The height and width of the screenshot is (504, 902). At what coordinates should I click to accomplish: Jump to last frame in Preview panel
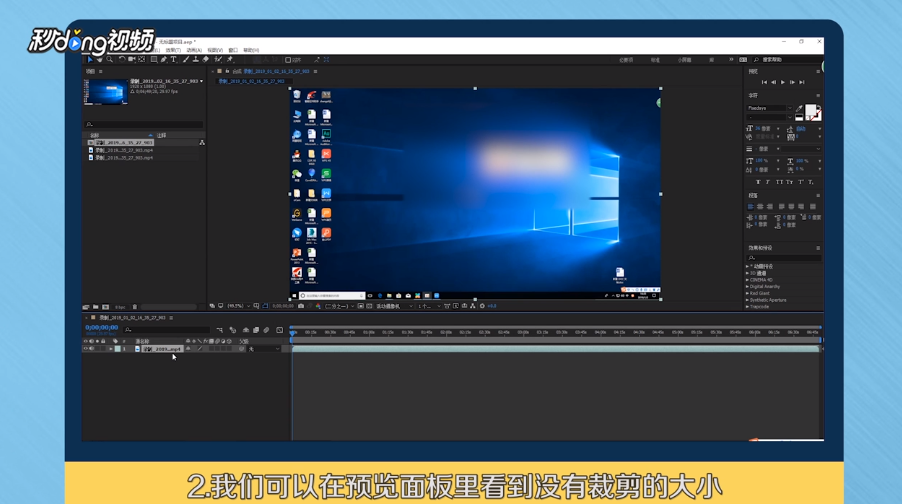coord(802,82)
